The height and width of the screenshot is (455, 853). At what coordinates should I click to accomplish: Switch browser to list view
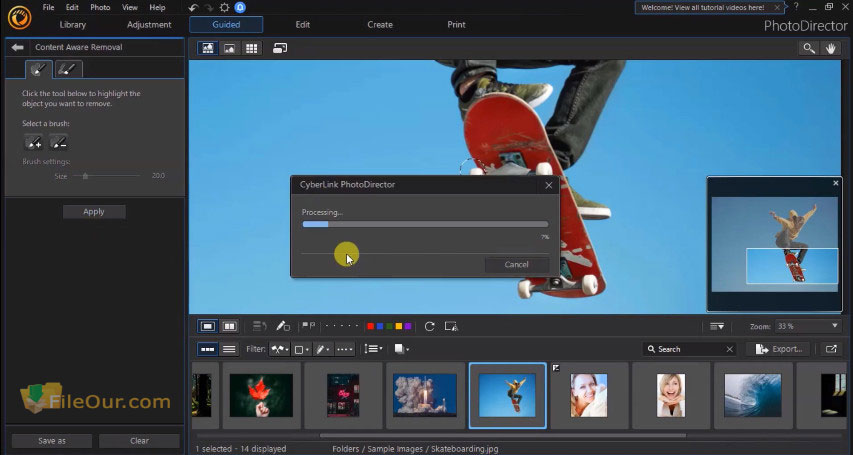[230, 349]
